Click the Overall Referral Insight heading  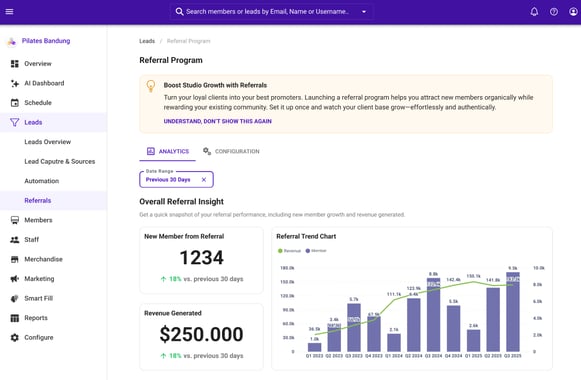182,201
